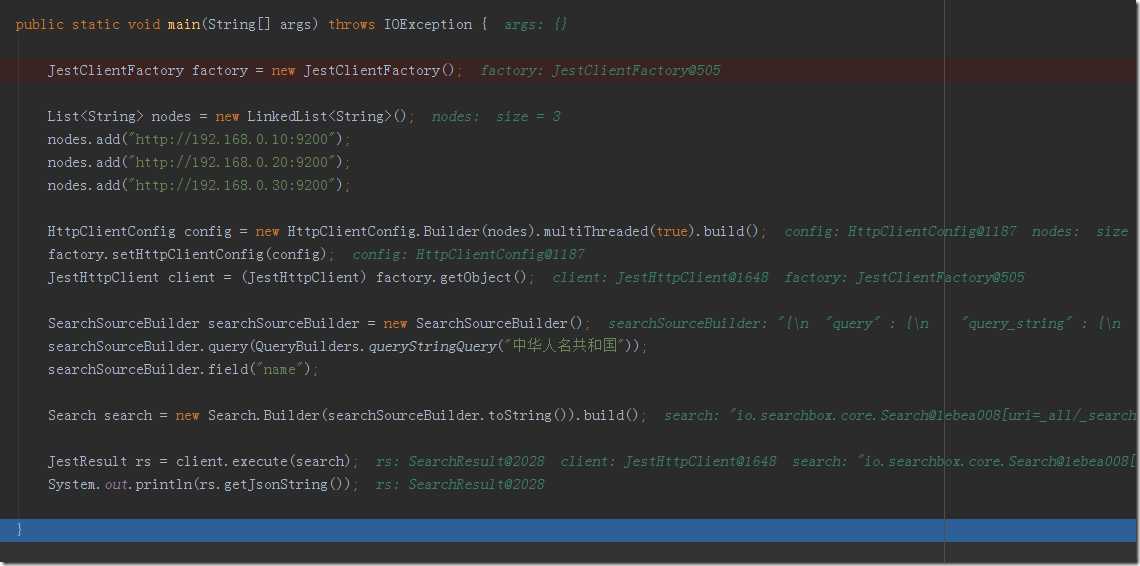Click 'searchSourceBuilder.toString()' argument
Image resolution: width=1140 pixels, height=566 pixels.
449,415
